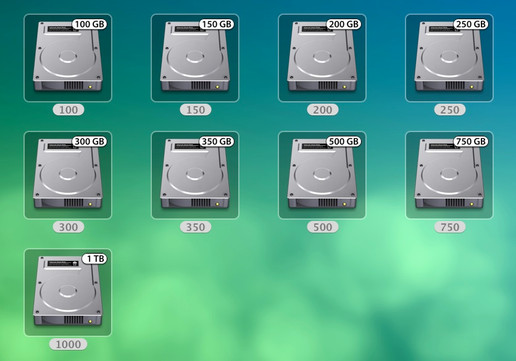The width and height of the screenshot is (516, 361).
Task: Click the file name label 750
Action: click(450, 227)
